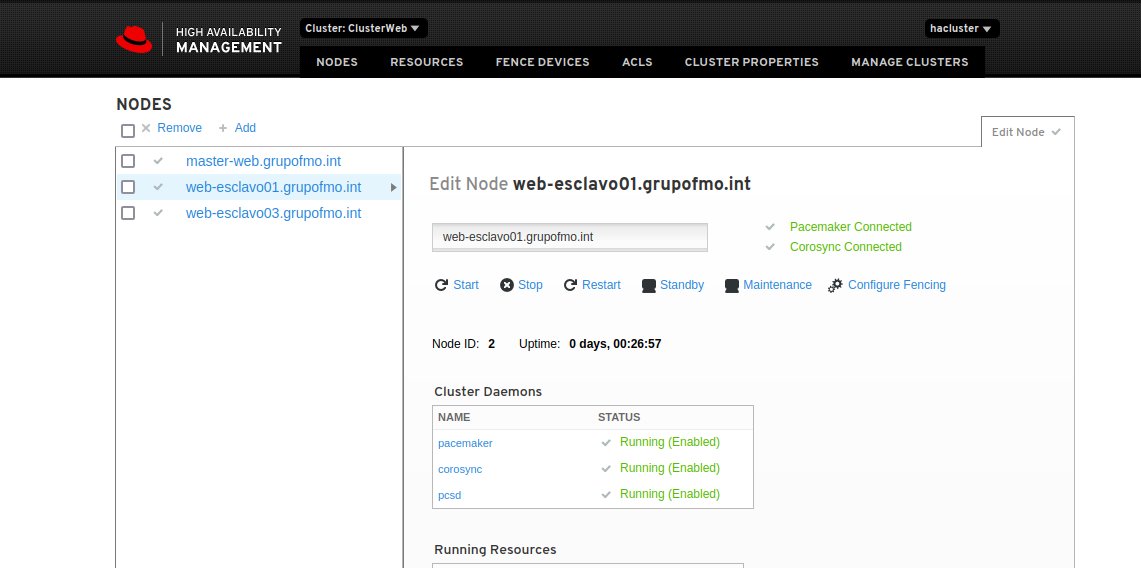Click the Corosync Connected status text

click(846, 247)
